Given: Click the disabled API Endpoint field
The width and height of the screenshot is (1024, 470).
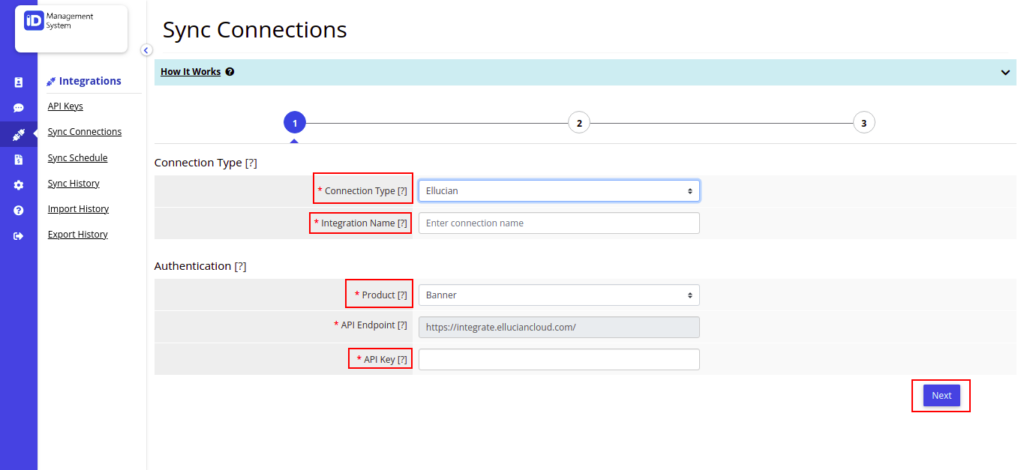Looking at the screenshot, I should [559, 327].
